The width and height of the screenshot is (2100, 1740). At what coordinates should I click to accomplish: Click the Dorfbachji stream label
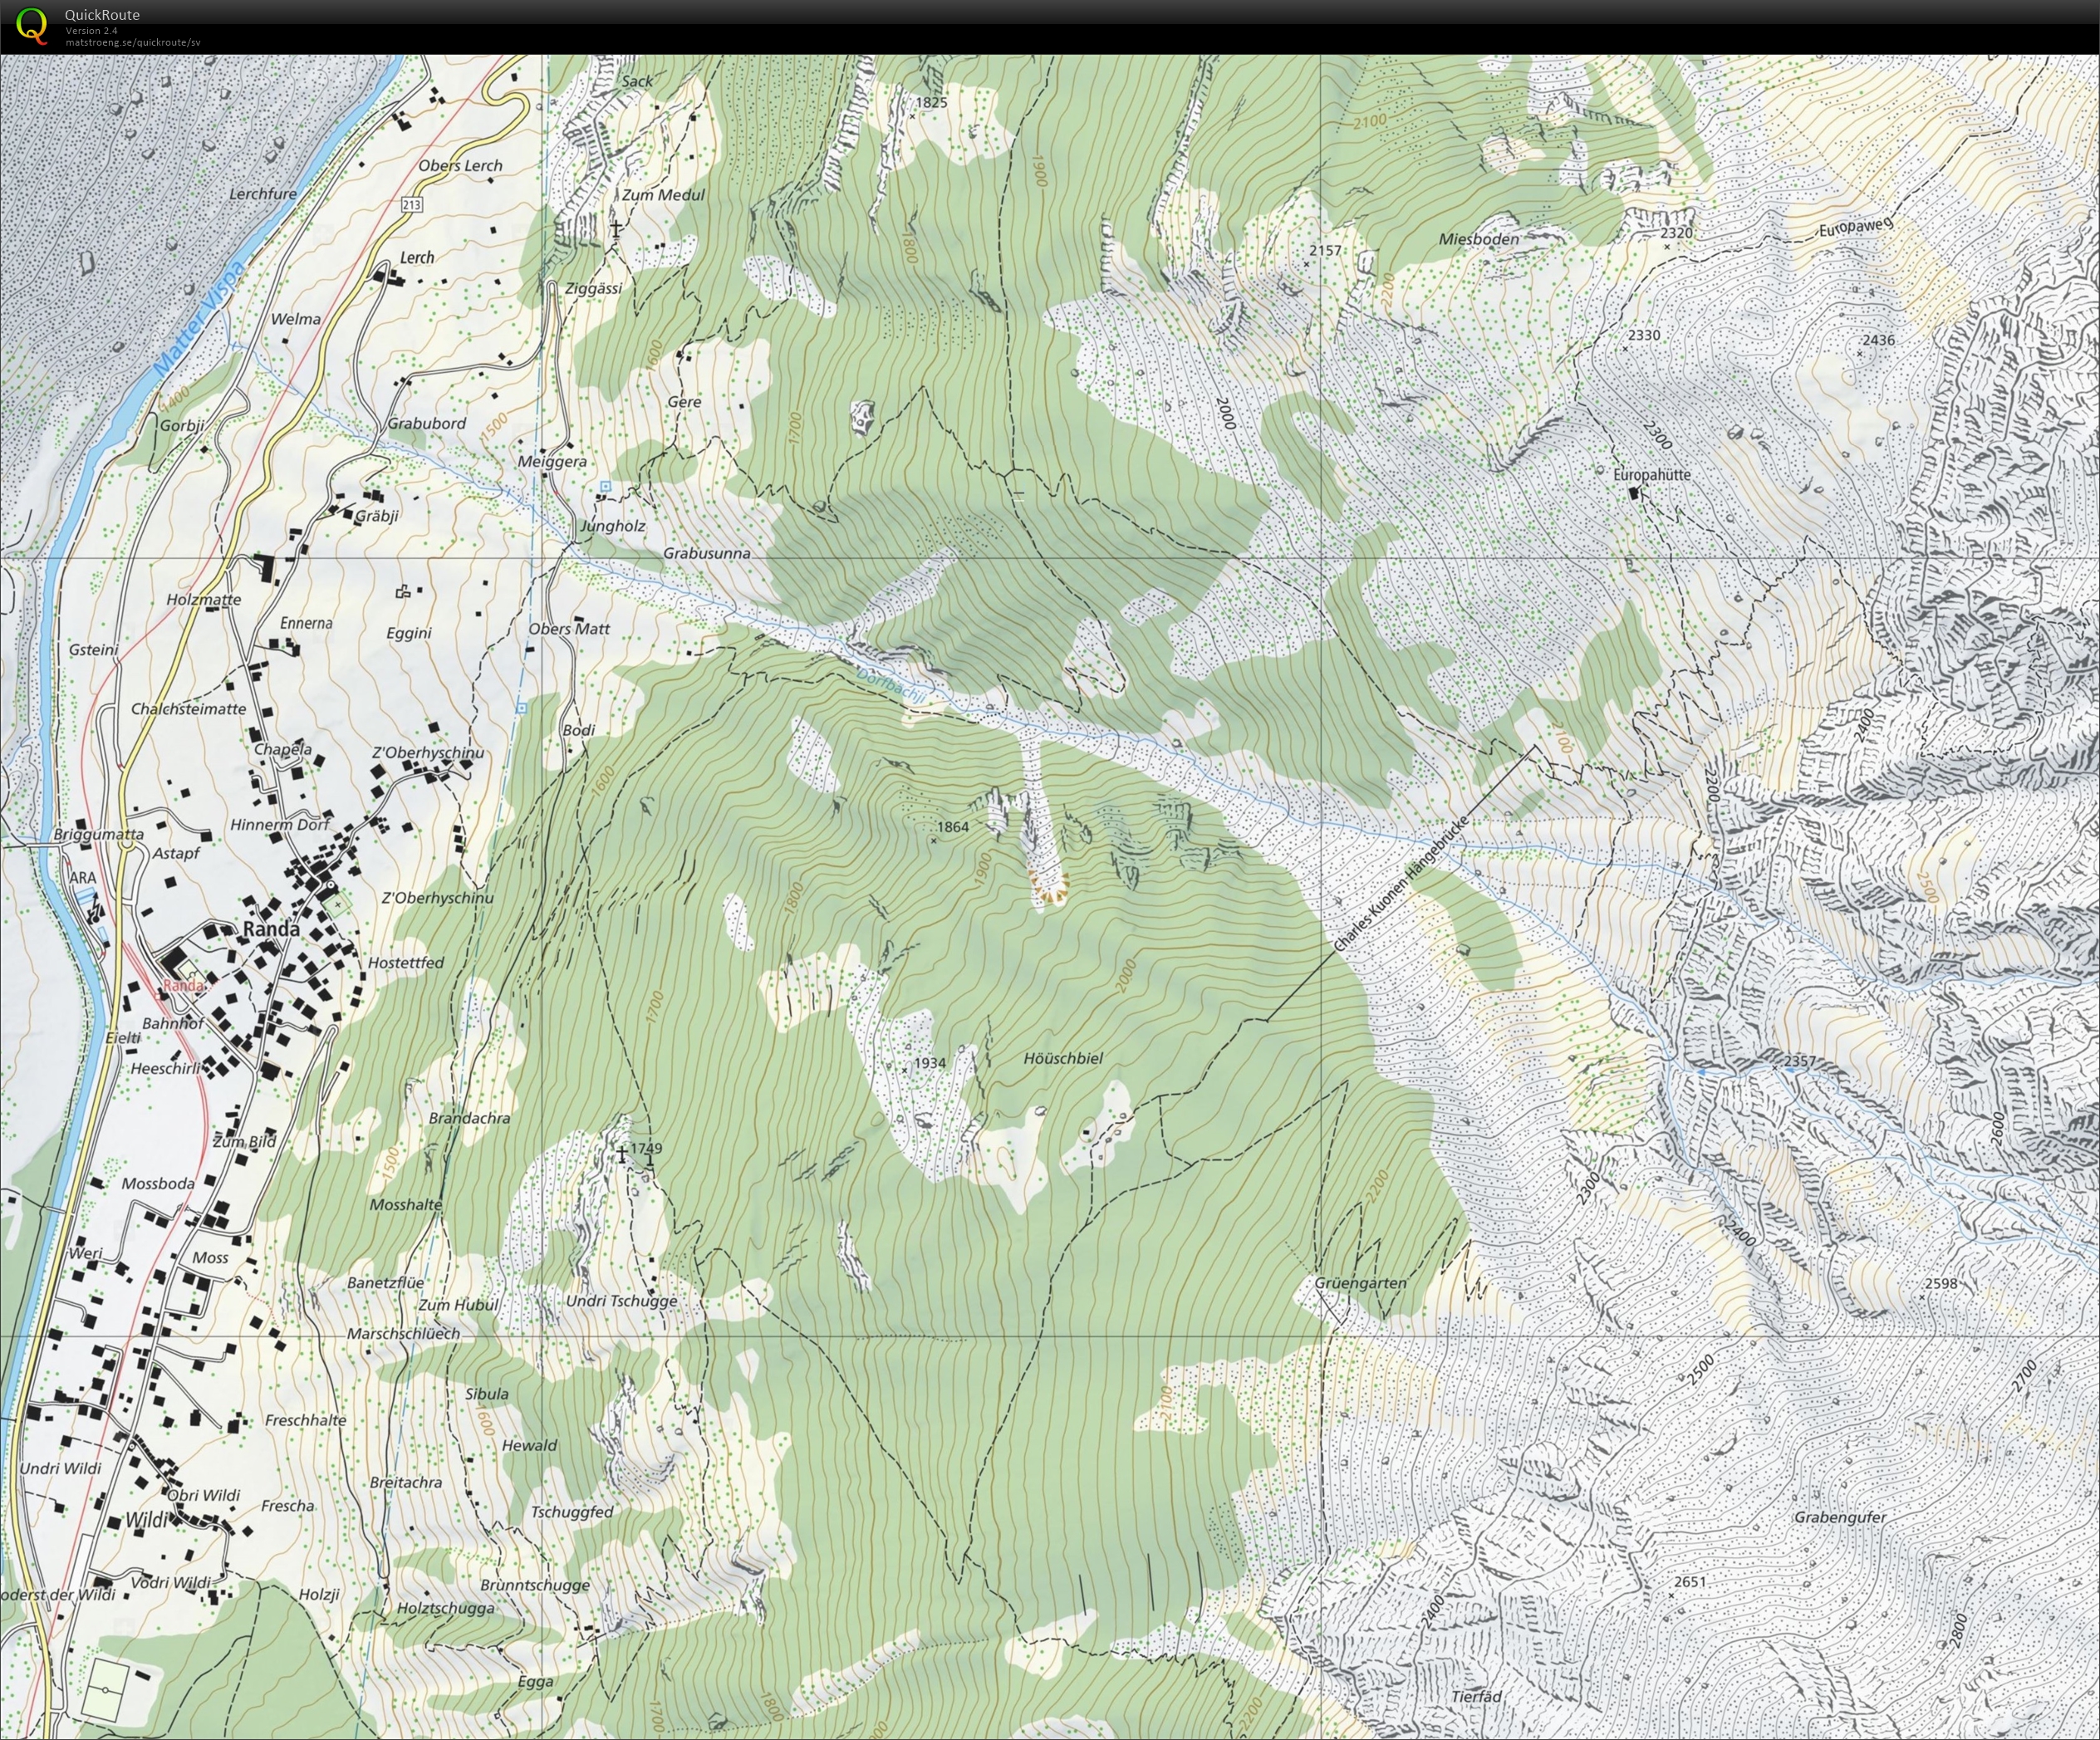[x=893, y=688]
